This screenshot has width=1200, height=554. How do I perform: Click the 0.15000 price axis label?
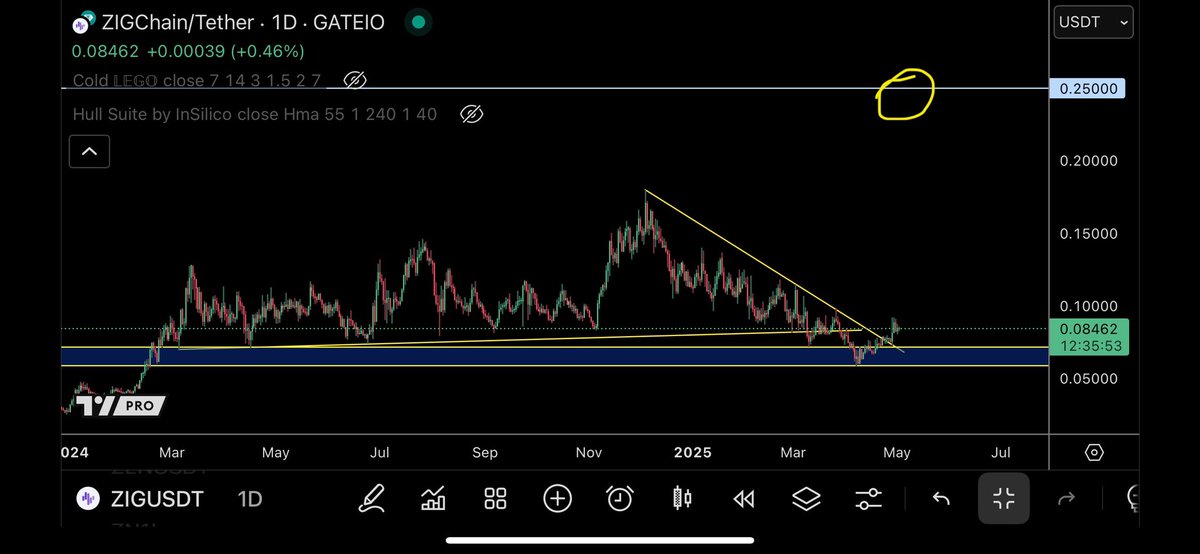tap(1090, 234)
